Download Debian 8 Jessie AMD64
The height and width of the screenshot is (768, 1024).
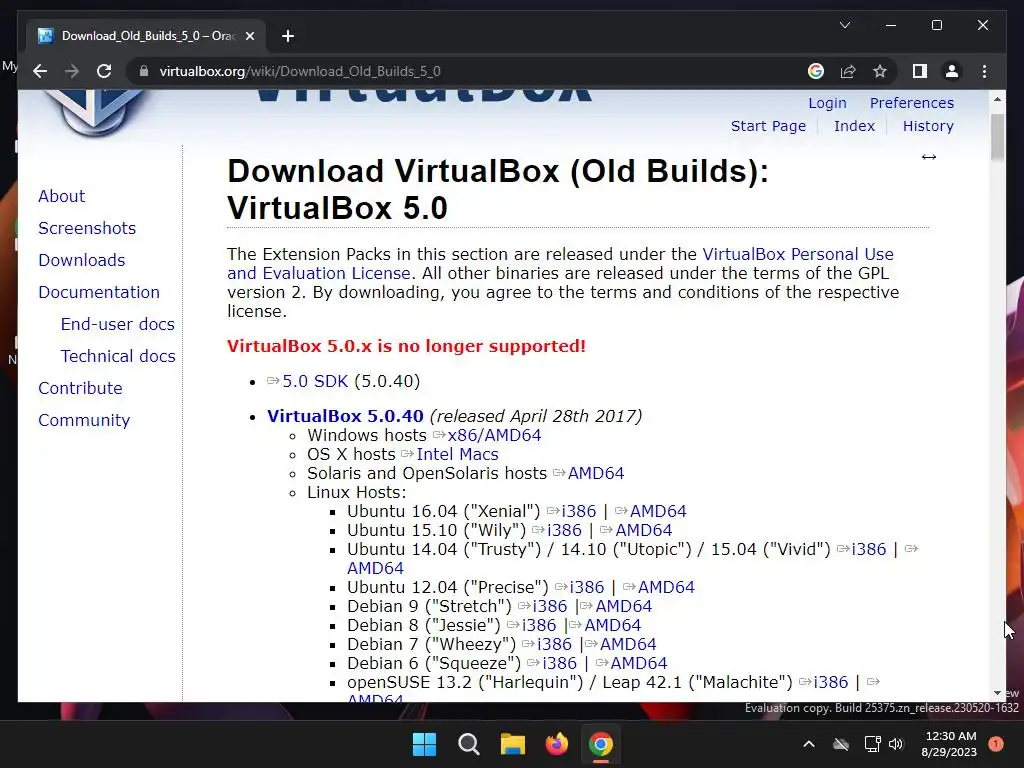point(613,624)
